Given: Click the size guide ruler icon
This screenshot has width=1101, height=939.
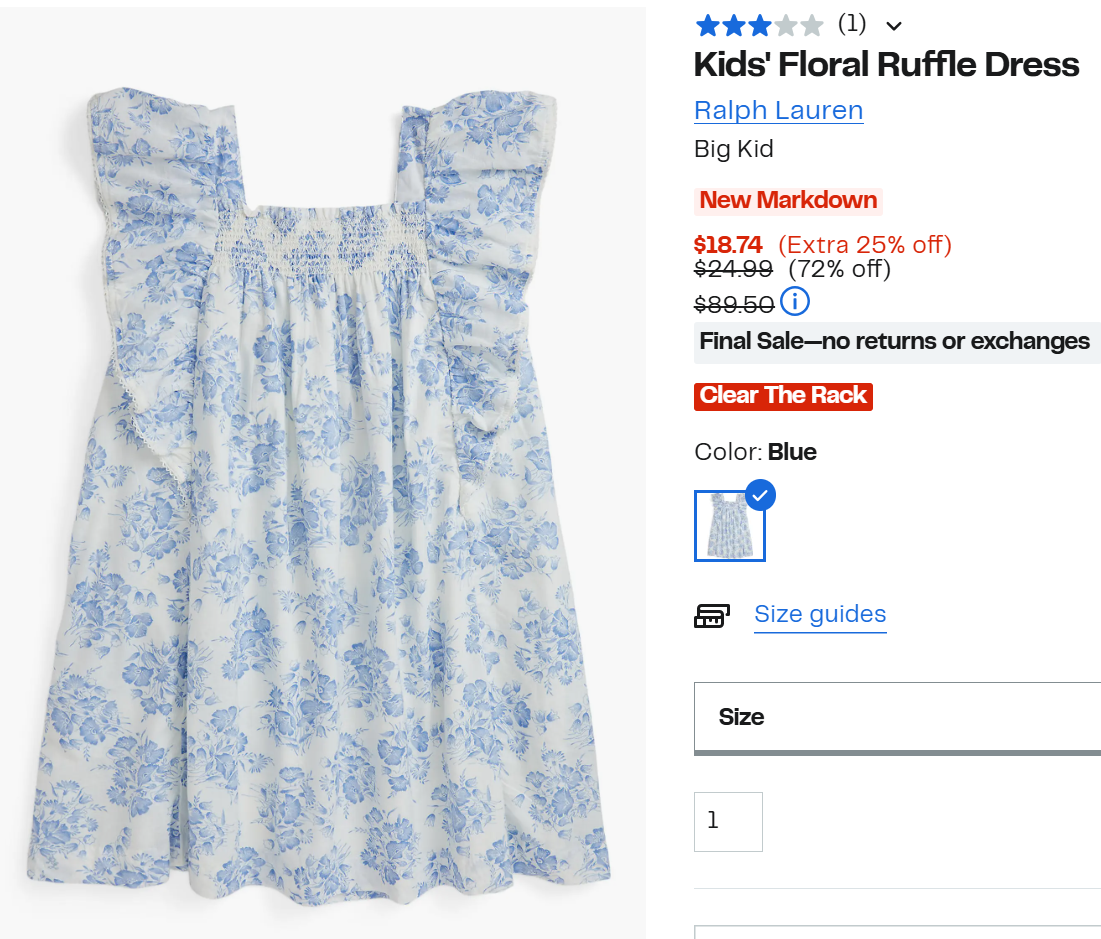Looking at the screenshot, I should click(x=712, y=616).
